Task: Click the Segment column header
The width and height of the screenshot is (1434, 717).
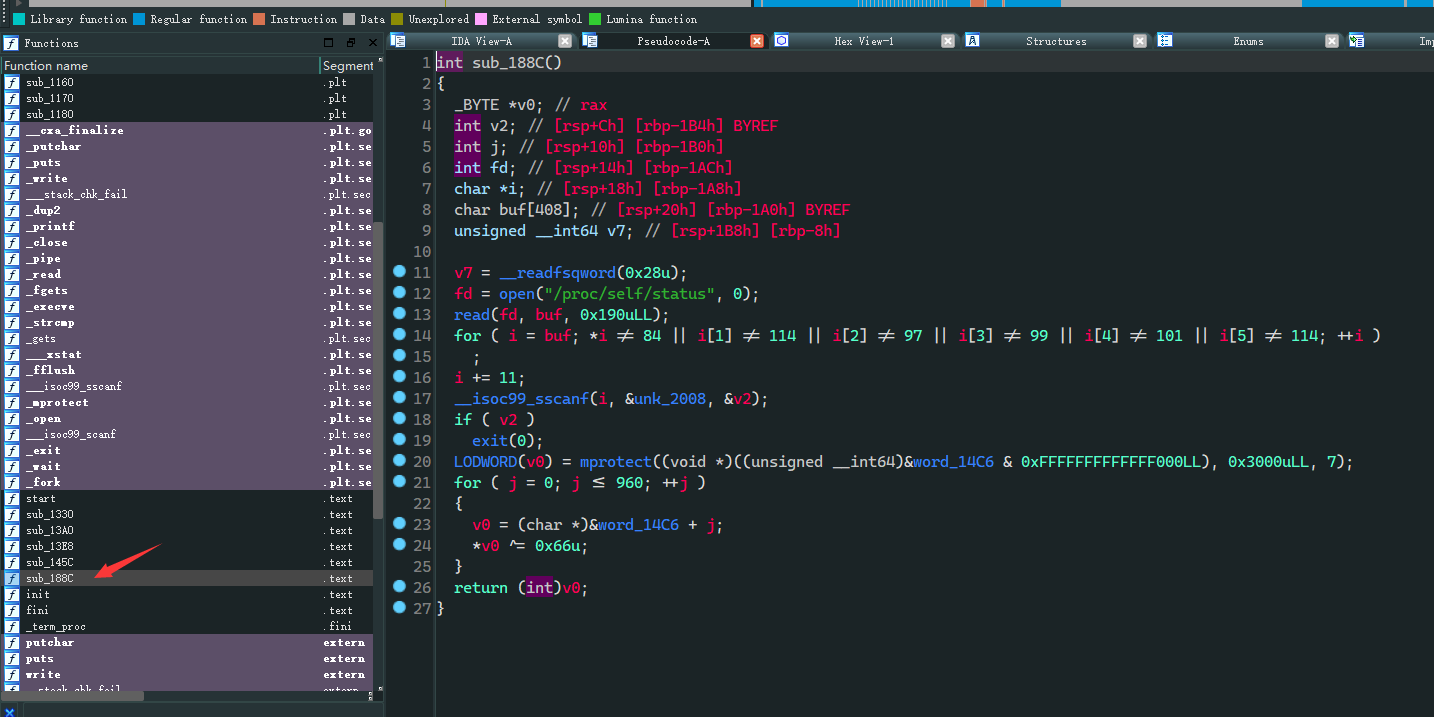Action: click(x=347, y=65)
